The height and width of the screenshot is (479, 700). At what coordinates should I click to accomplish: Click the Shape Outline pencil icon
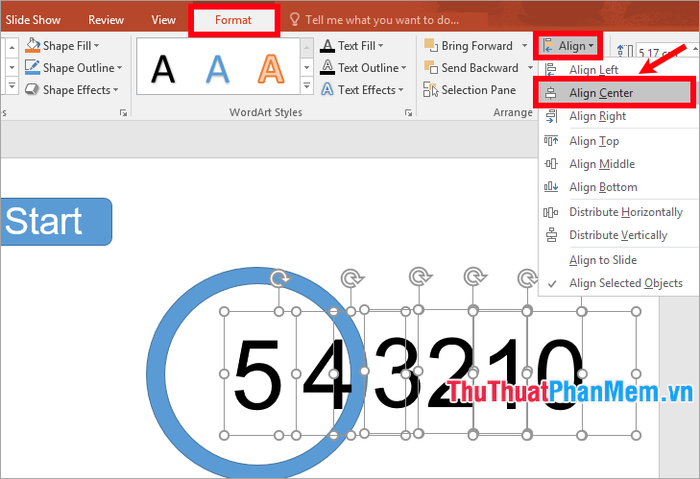[33, 67]
